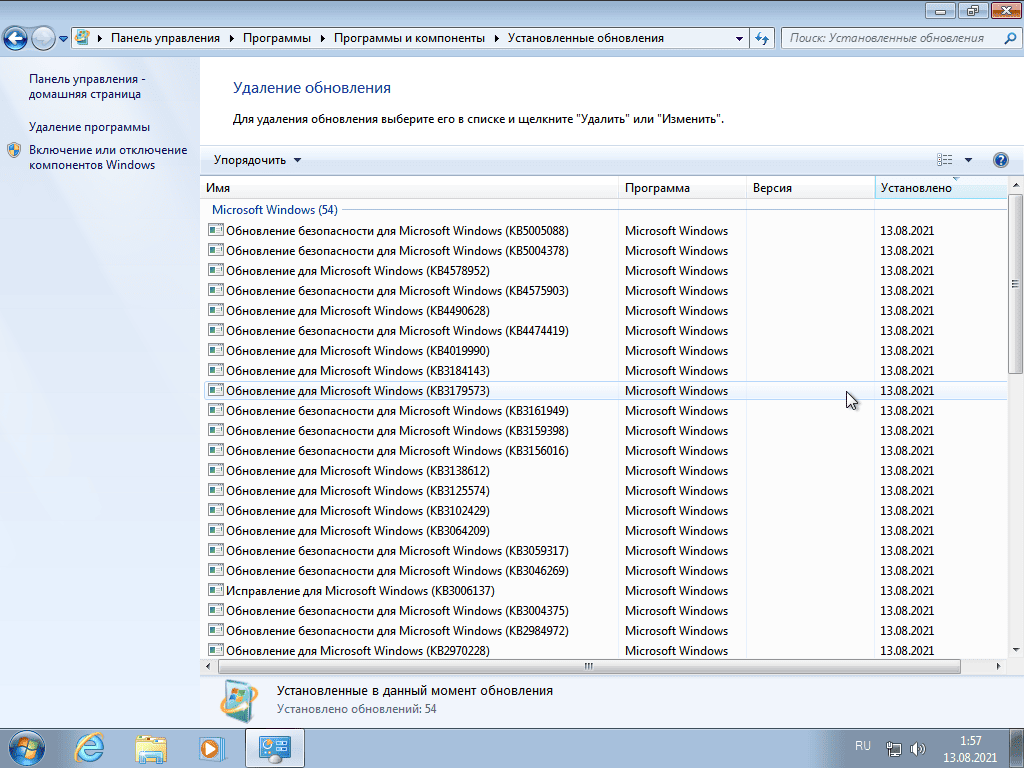Select the update row KB3125574

[x=605, y=490]
